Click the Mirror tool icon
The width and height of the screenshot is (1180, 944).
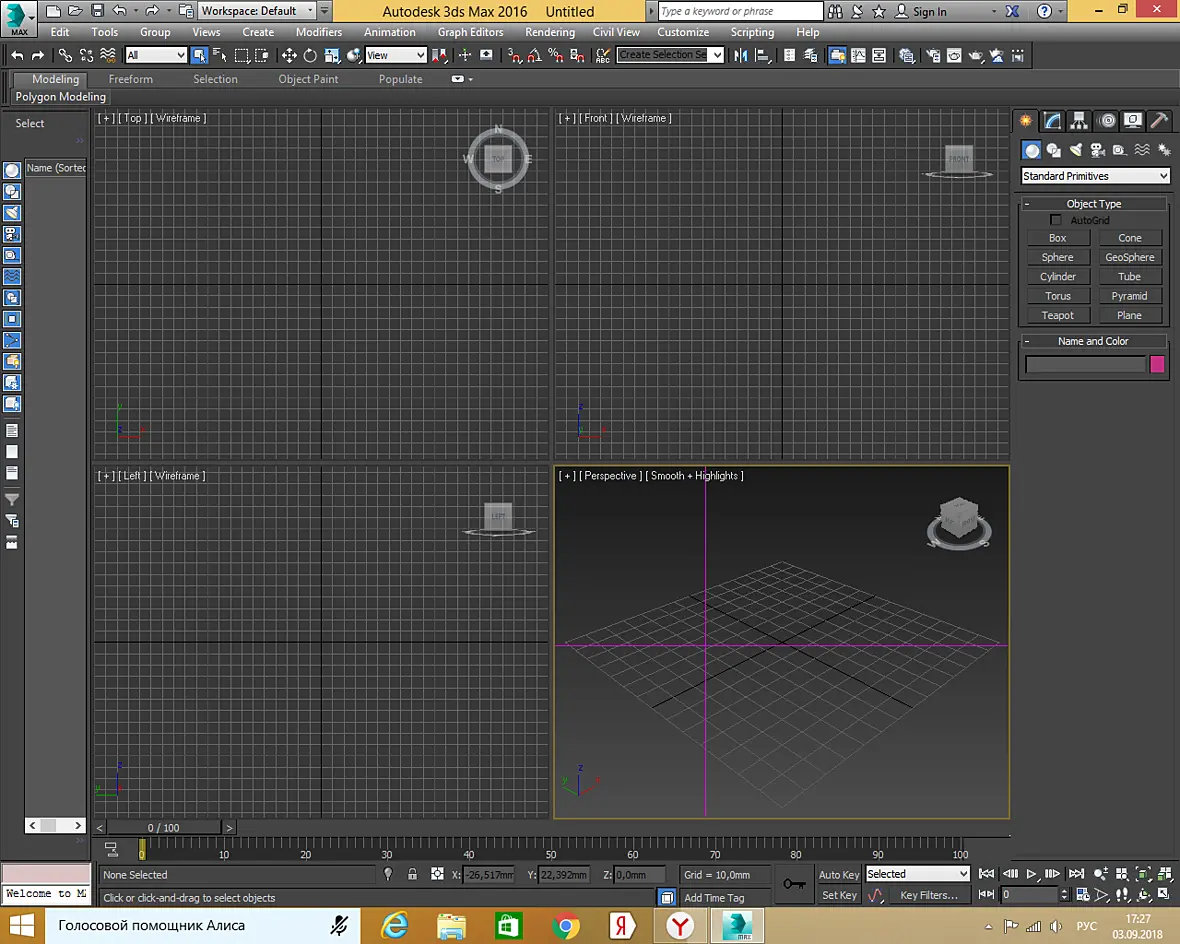click(x=741, y=56)
